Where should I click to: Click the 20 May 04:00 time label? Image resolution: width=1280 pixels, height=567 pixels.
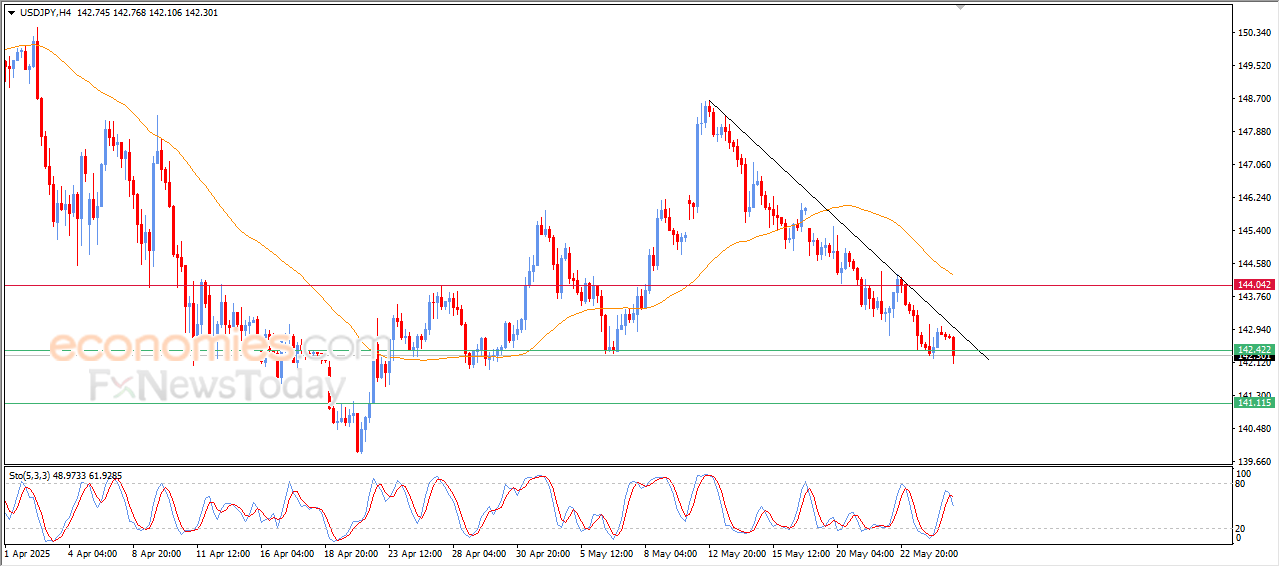point(864,553)
